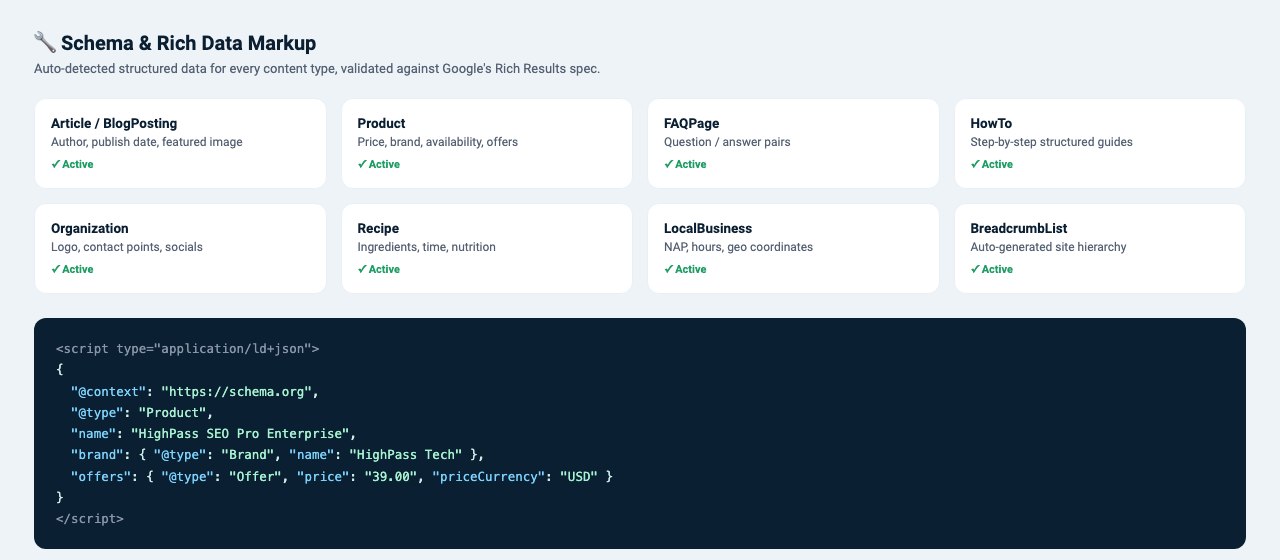Viewport: 1280px width, 560px height.
Task: Click 'NAP, hours, geo coordinates' description
Action: click(x=738, y=247)
